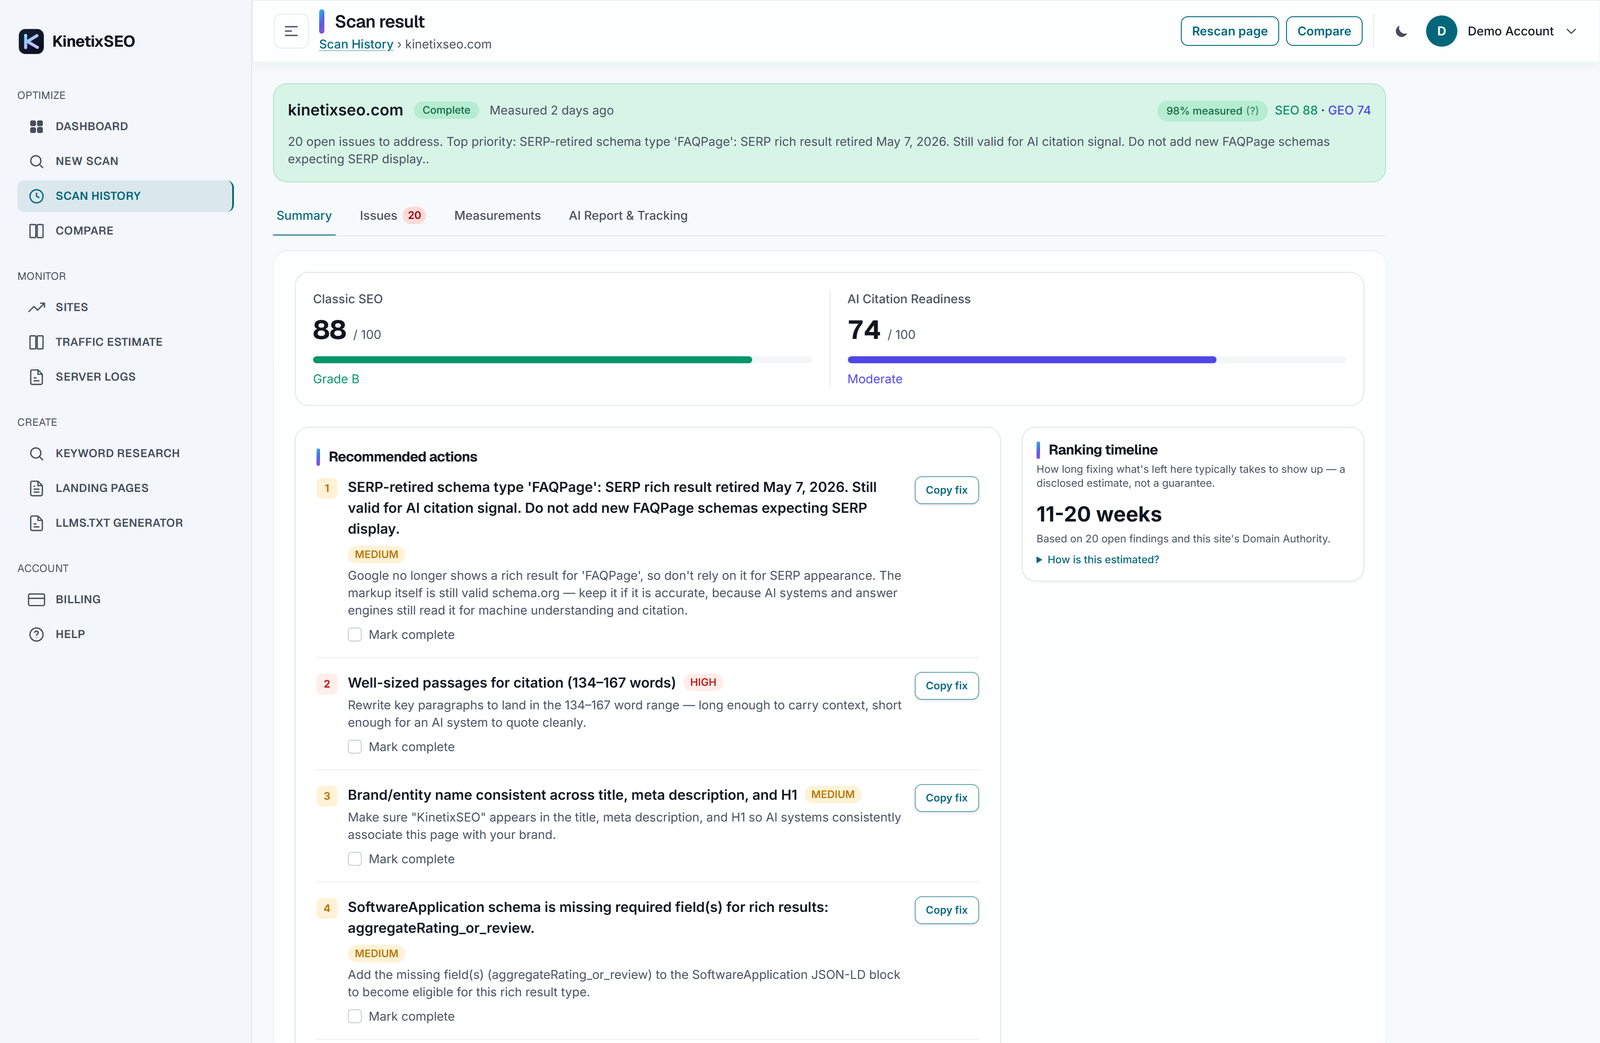Toggle dark mode with the moon icon
The width and height of the screenshot is (1600, 1043).
coord(1401,31)
